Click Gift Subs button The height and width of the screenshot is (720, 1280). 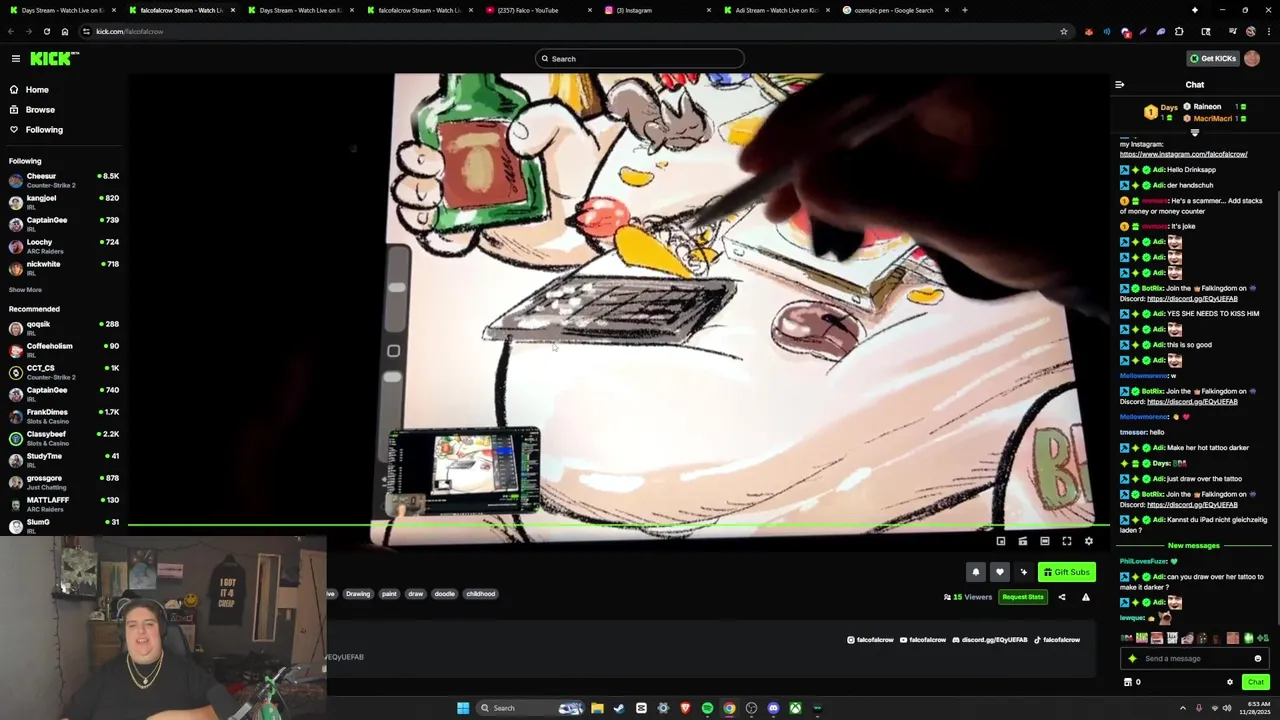pos(1066,572)
